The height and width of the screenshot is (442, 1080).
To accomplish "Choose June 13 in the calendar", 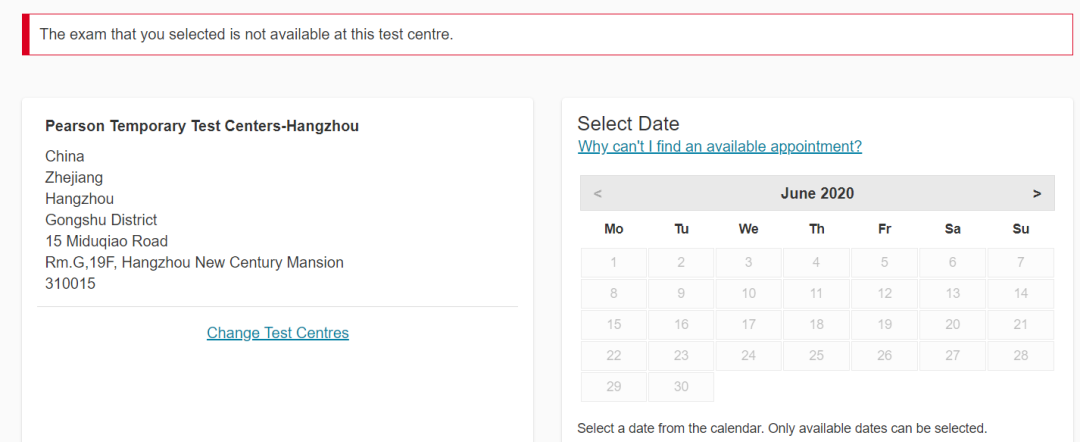I will pyautogui.click(x=952, y=294).
